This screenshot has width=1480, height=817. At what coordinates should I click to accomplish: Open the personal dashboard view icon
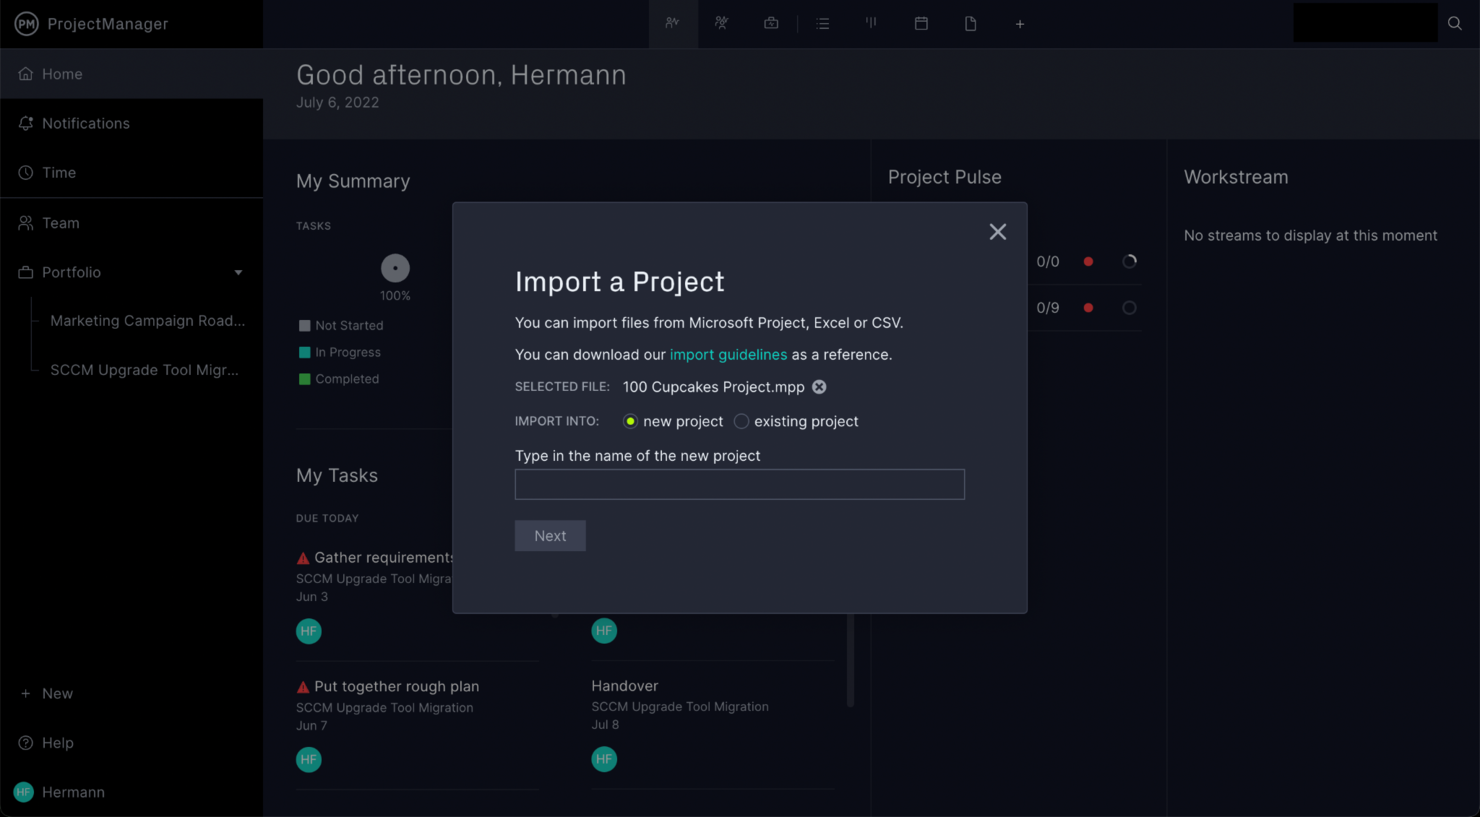672,23
